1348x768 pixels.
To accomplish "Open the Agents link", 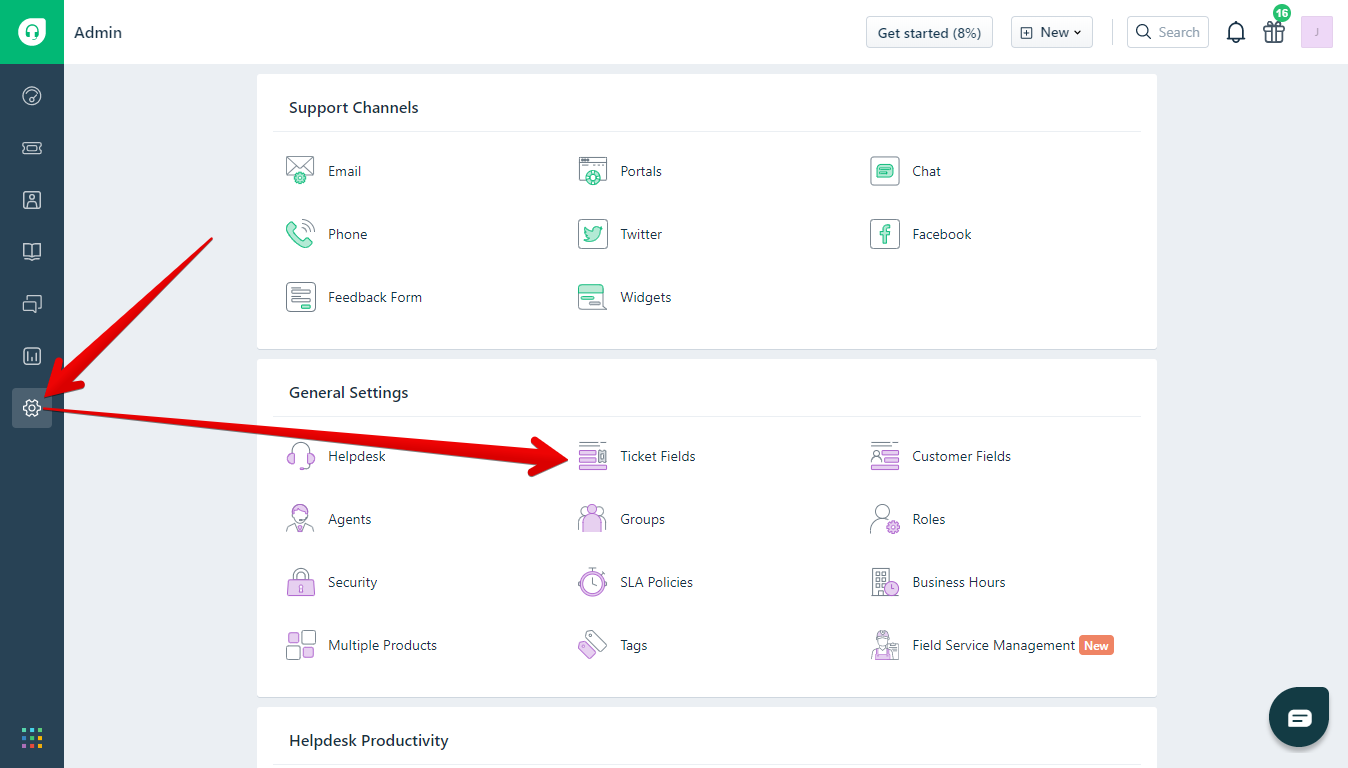I will pyautogui.click(x=349, y=519).
